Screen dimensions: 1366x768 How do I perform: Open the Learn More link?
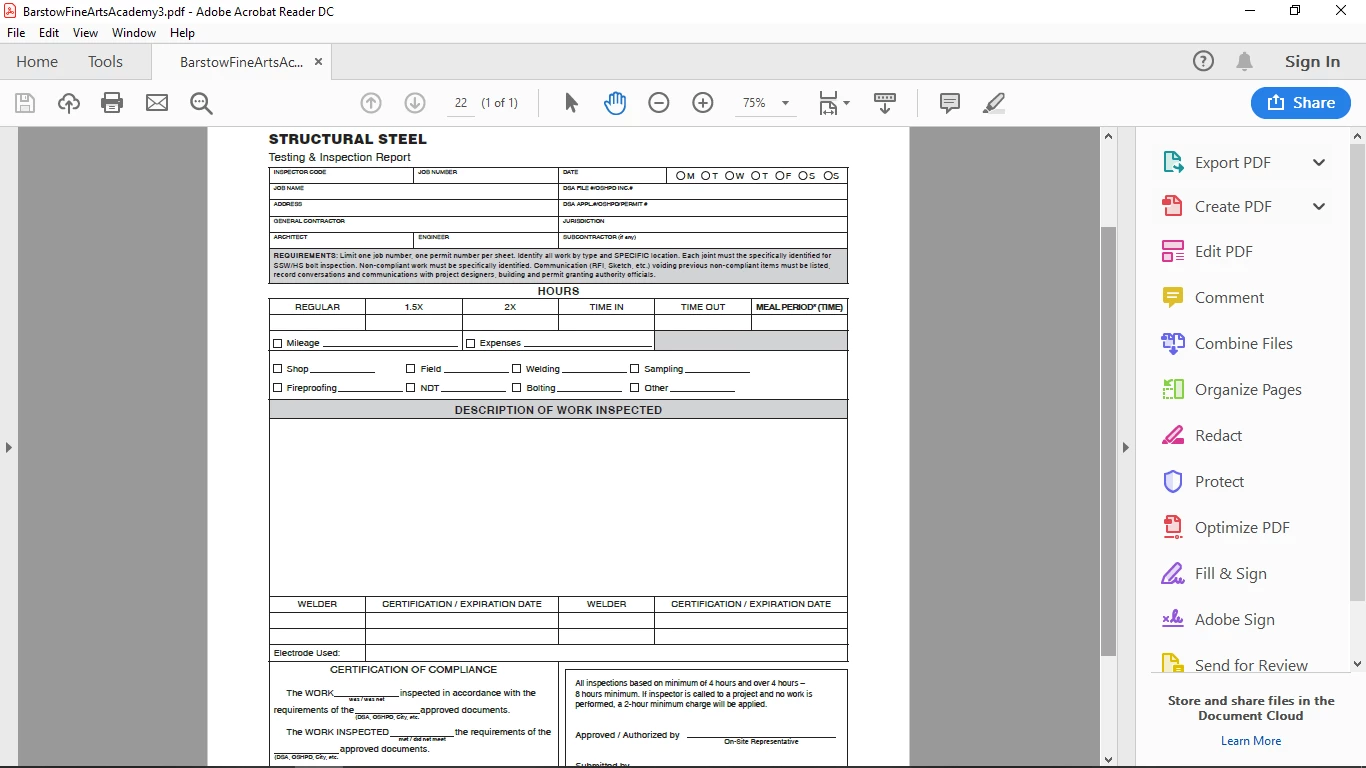pos(1251,741)
